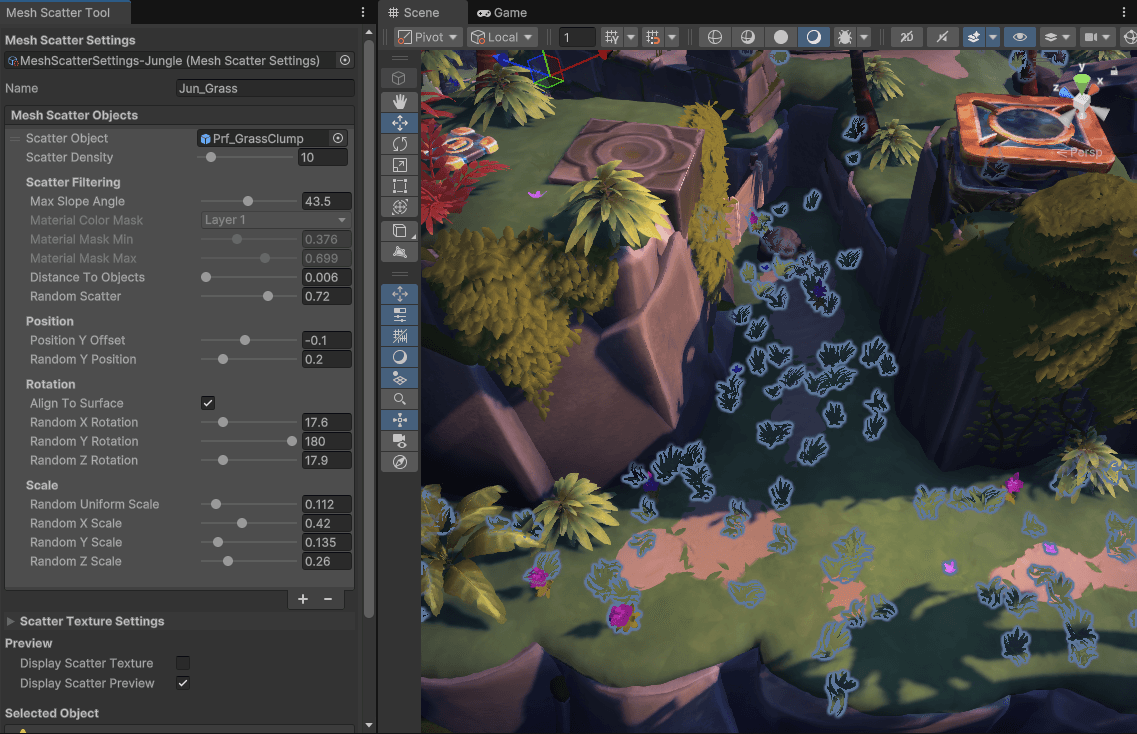This screenshot has height=734, width=1137.
Task: Click the scene orientation gizmo cube
Action: coord(1082,105)
